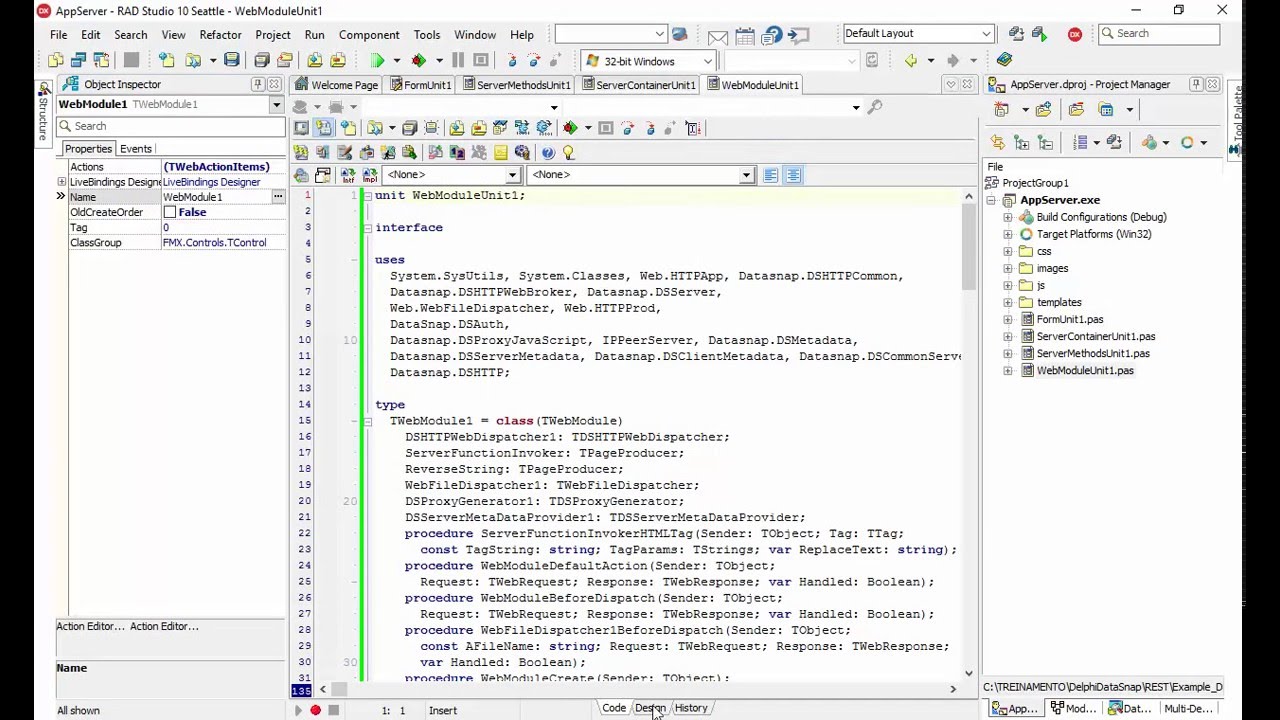1280x720 pixels.
Task: Switch to the Events tab
Action: click(136, 149)
